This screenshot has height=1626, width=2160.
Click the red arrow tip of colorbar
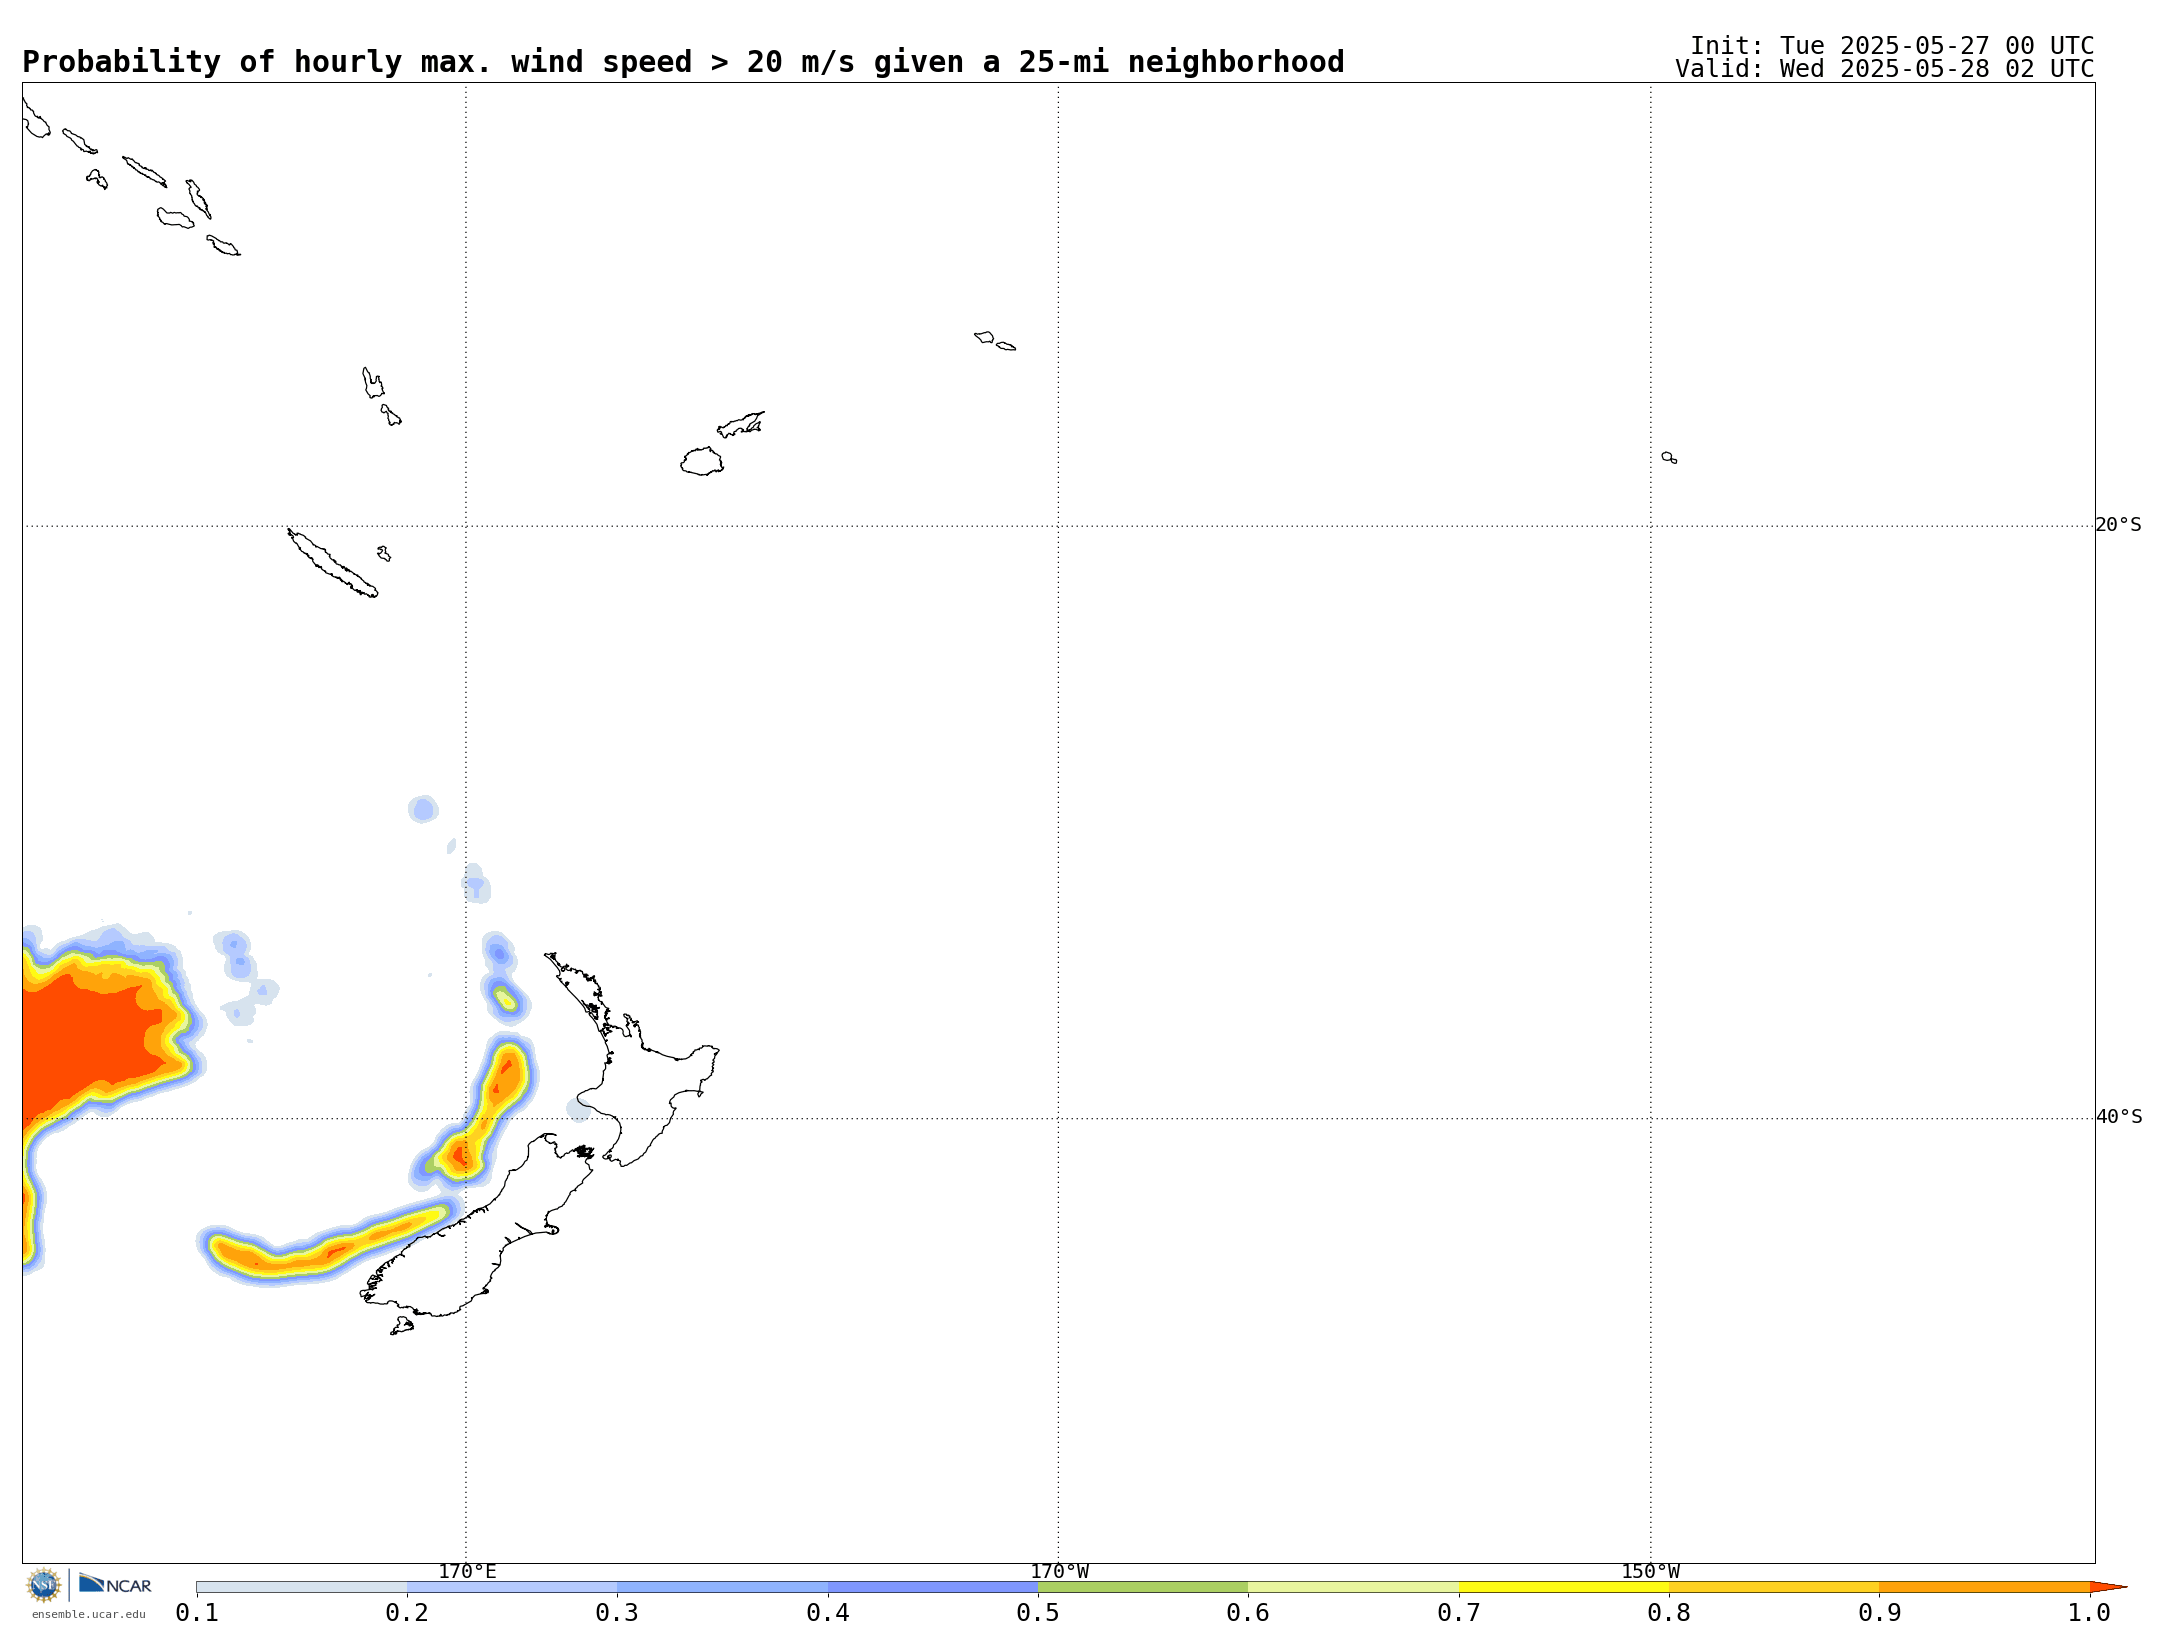click(2107, 1587)
